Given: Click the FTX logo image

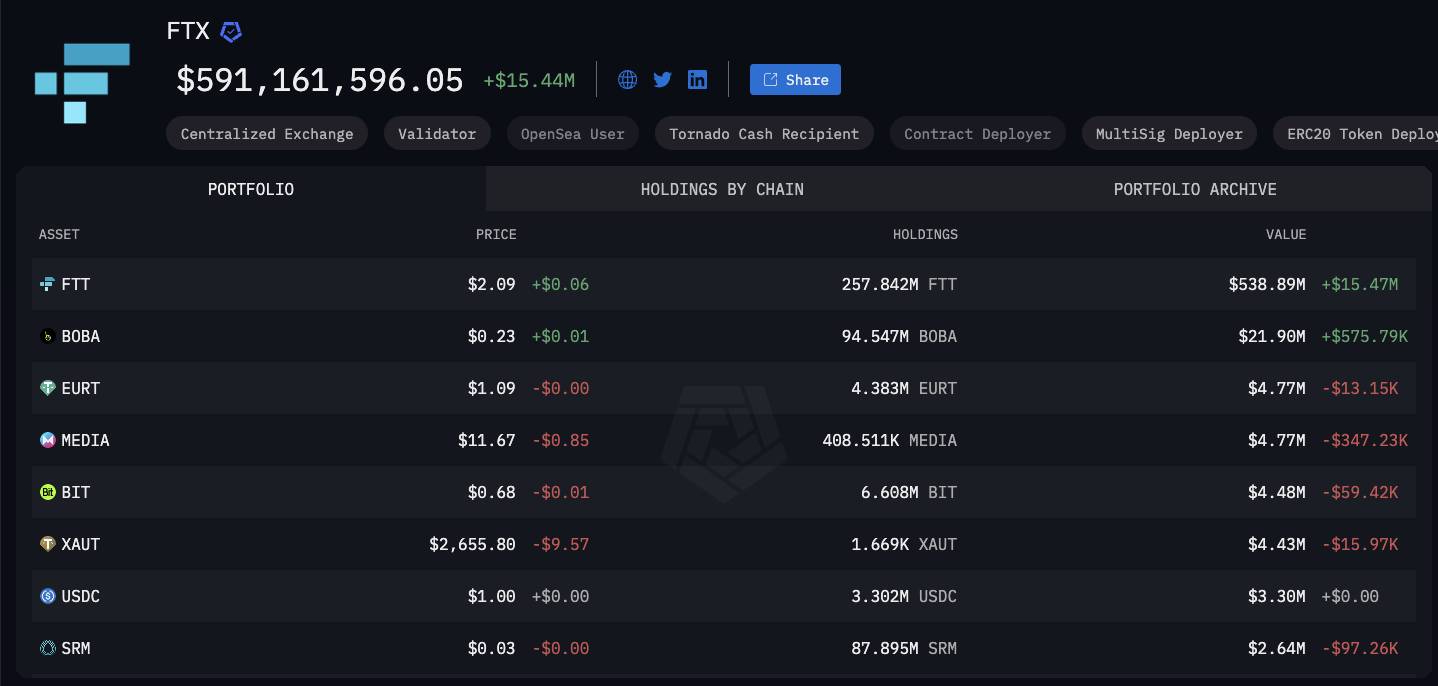Looking at the screenshot, I should pyautogui.click(x=82, y=83).
